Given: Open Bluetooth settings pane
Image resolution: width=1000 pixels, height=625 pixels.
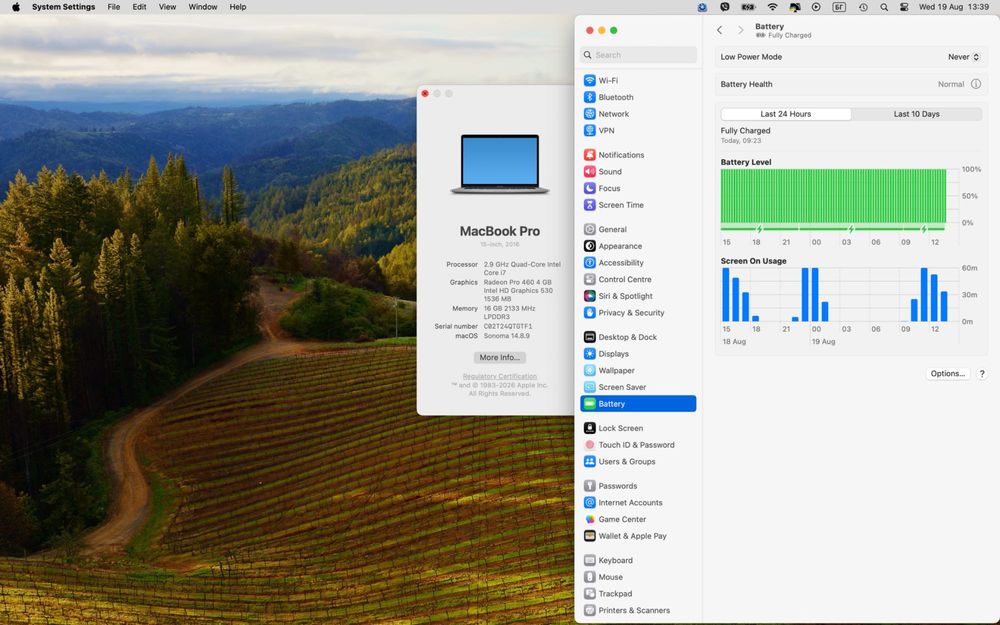Looking at the screenshot, I should 638,97.
